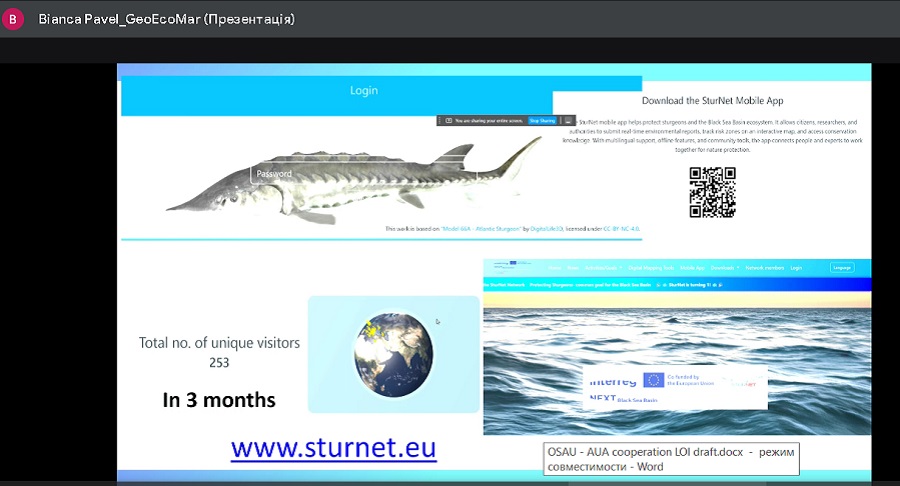Click the EU co-funded flag emblem

(654, 380)
